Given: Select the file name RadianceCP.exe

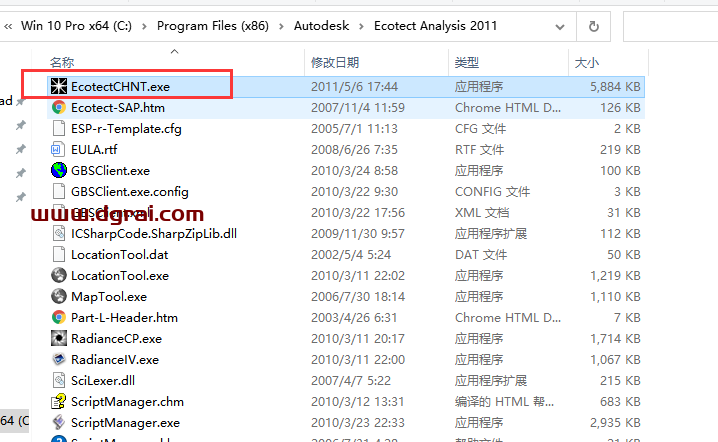Looking at the screenshot, I should click(x=116, y=338).
